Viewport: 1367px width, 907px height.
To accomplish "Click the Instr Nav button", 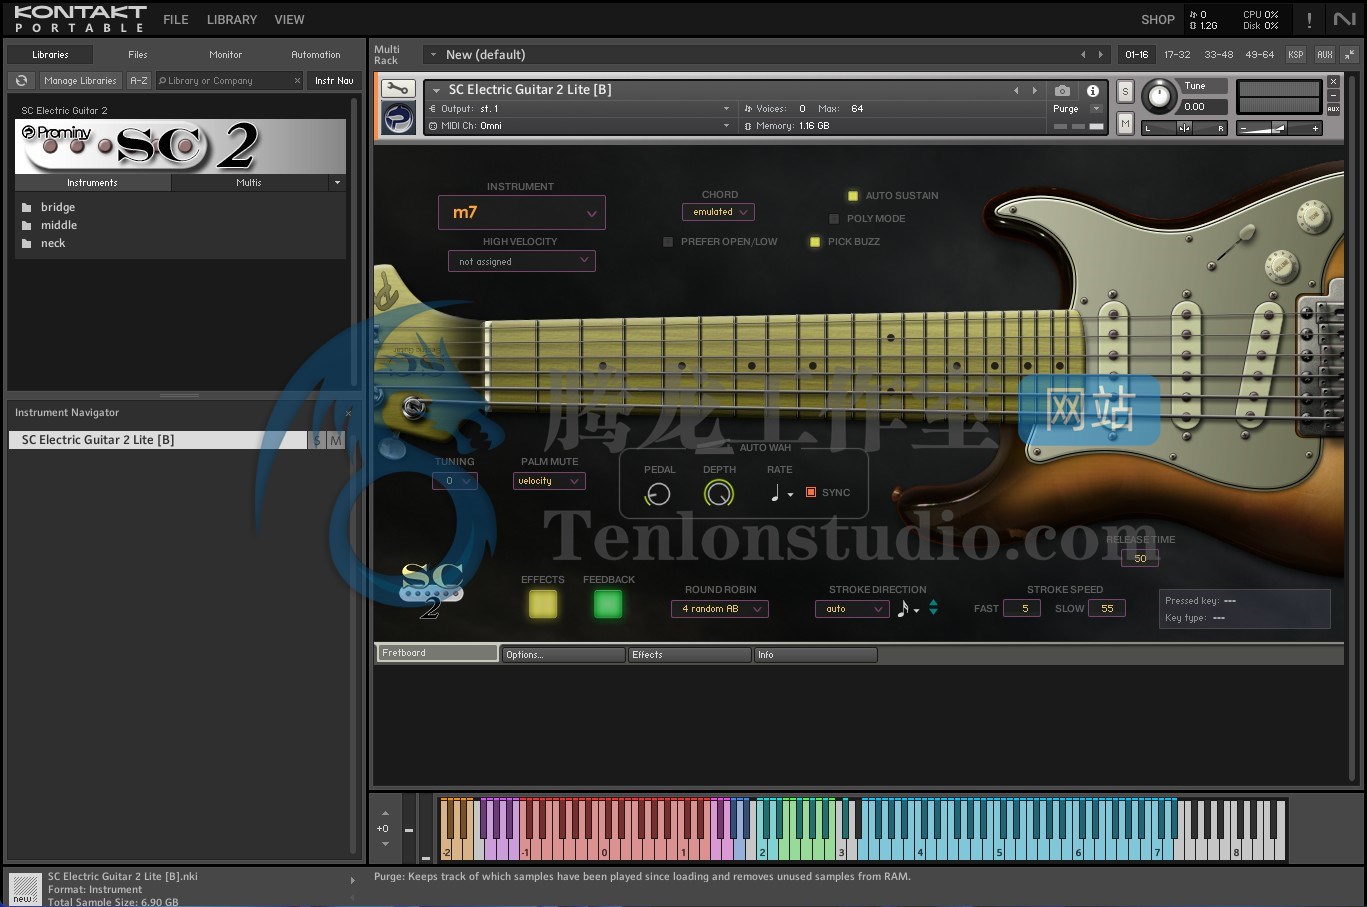I will tap(334, 80).
